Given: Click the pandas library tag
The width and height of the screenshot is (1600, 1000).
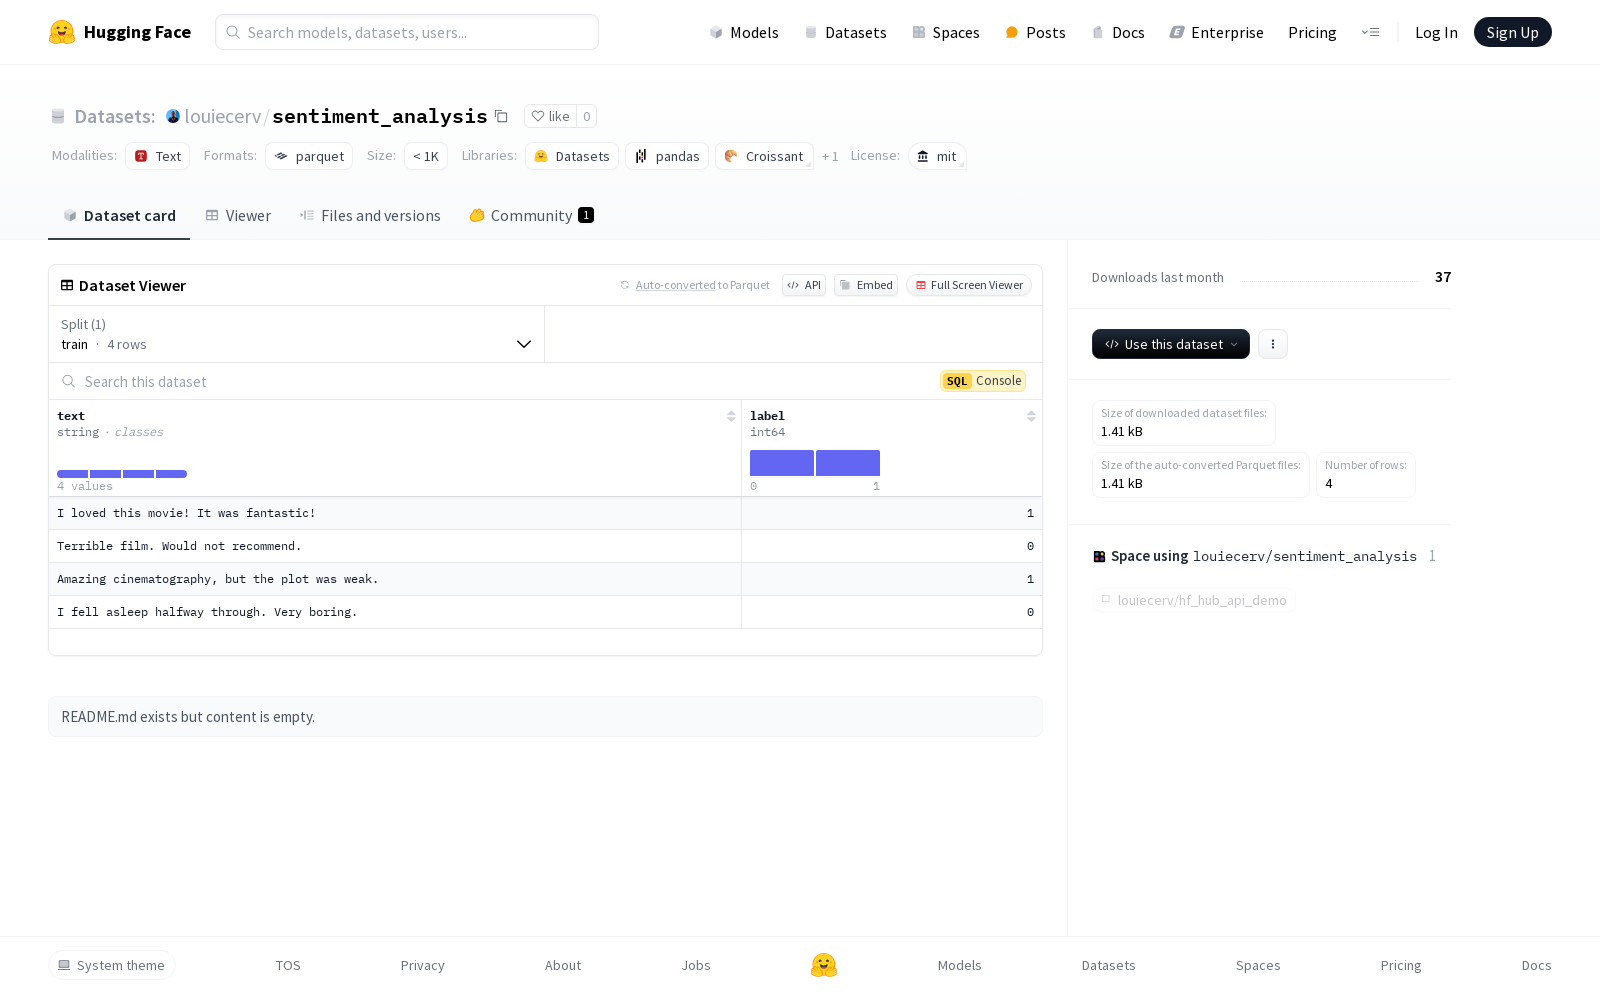Looking at the screenshot, I should pyautogui.click(x=667, y=156).
